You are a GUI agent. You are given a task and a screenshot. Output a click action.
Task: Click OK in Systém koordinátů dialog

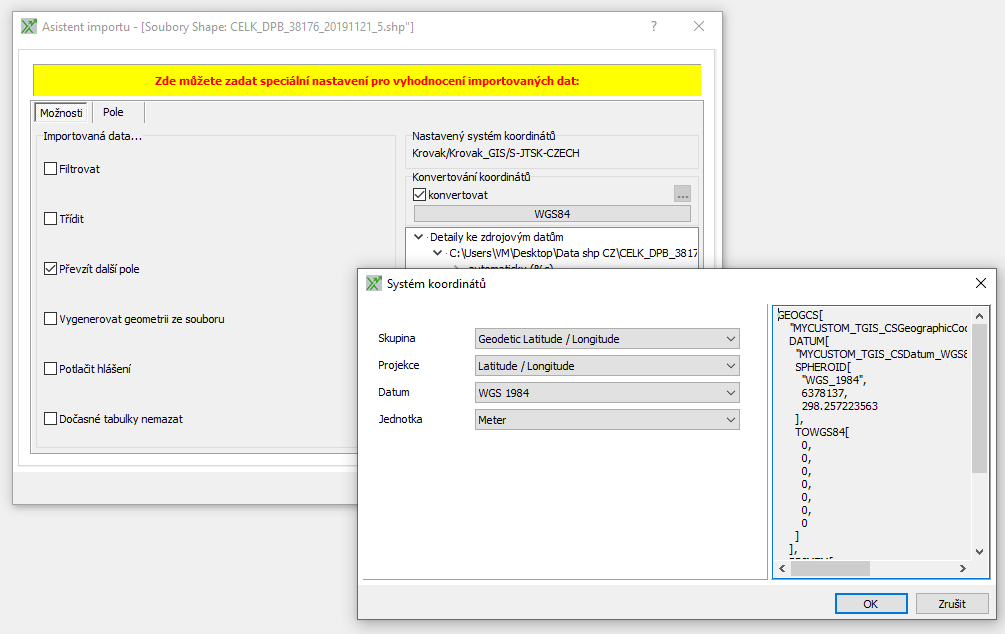(x=871, y=603)
